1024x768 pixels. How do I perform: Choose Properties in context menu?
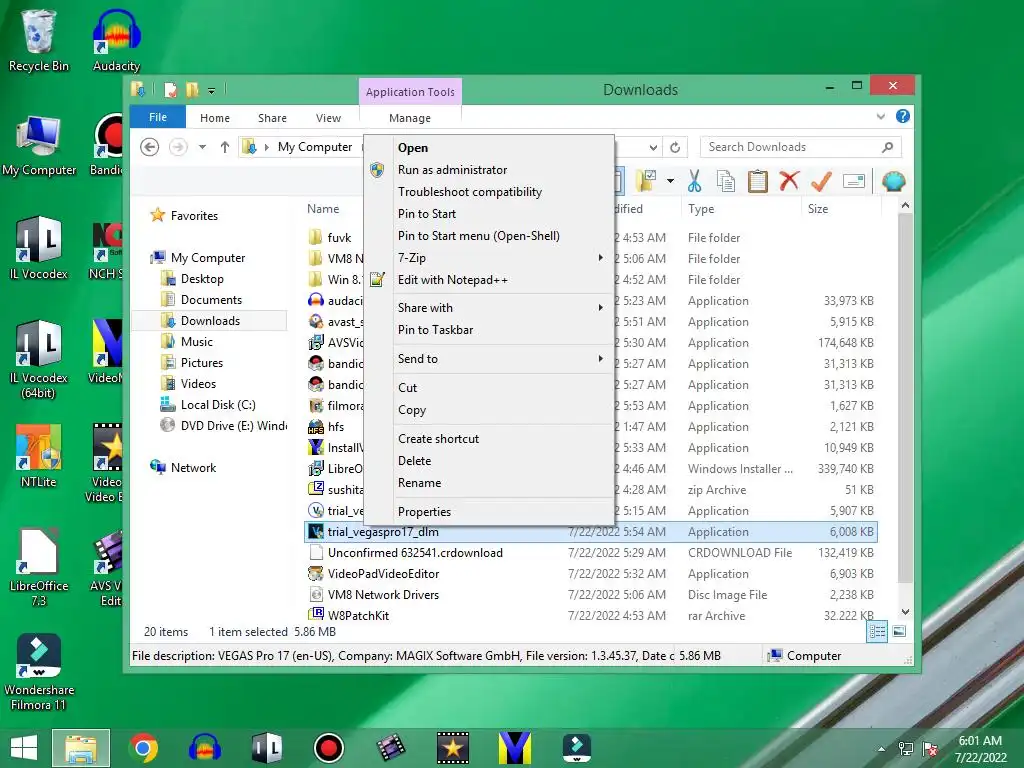click(489, 512)
